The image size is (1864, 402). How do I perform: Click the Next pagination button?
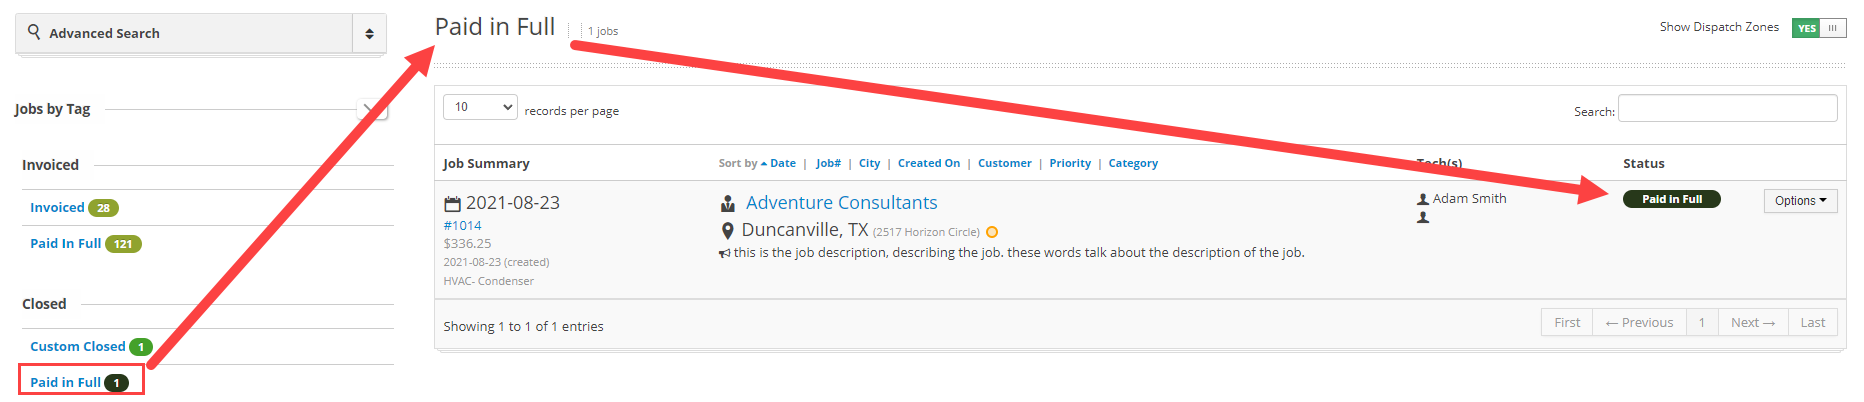1752,323
